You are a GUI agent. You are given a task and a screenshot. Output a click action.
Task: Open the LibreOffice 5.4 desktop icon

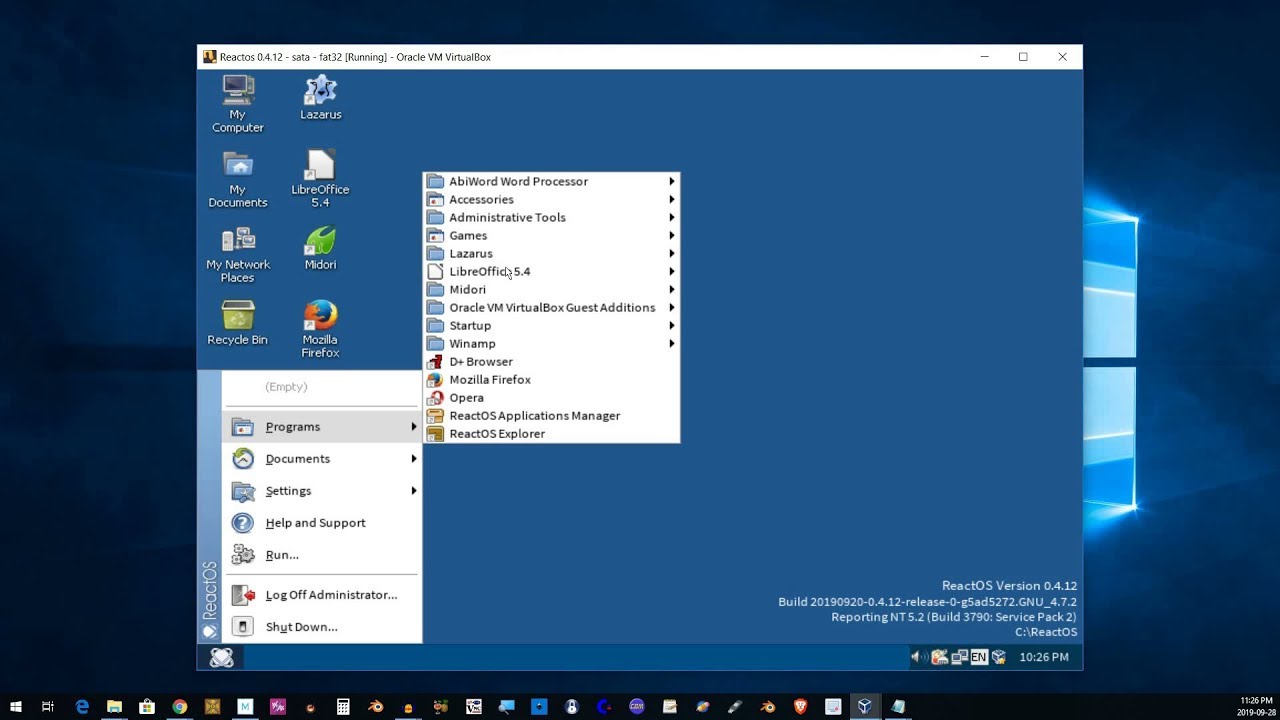tap(320, 180)
